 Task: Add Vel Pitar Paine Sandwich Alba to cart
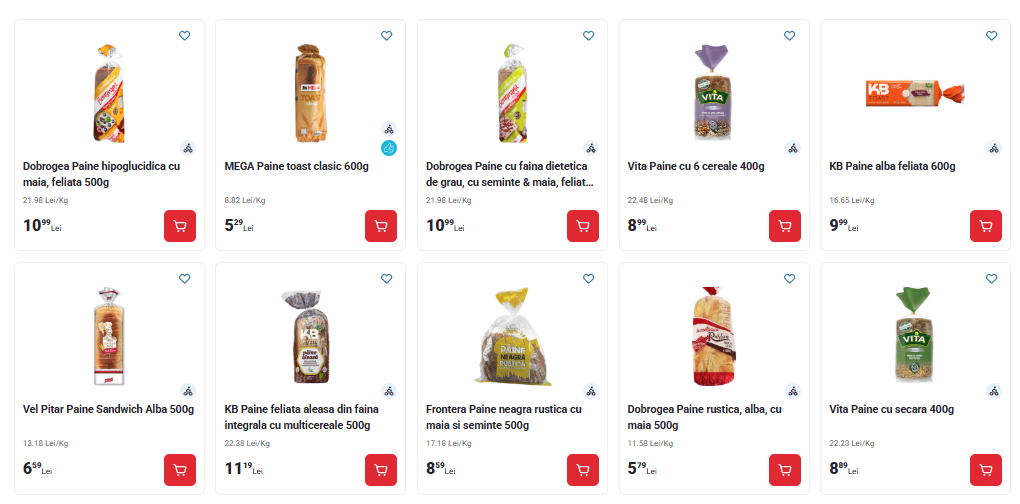(x=180, y=470)
